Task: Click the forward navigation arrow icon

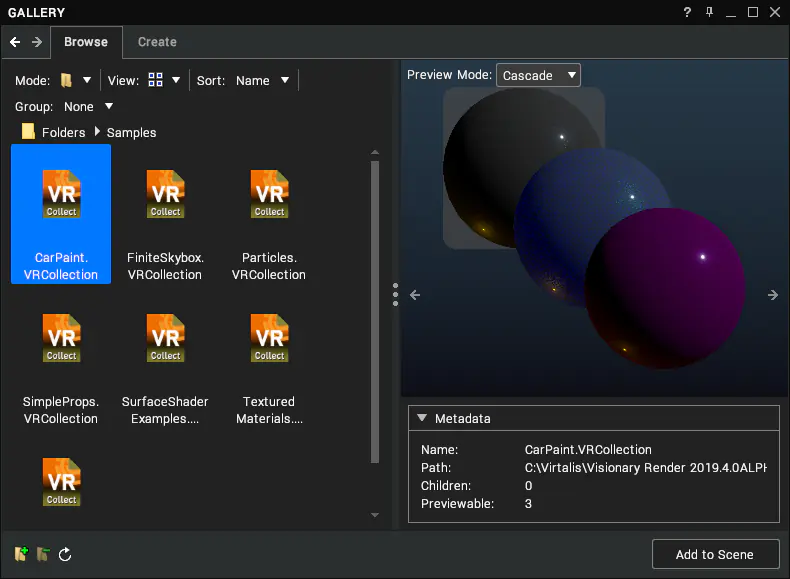Action: click(37, 42)
